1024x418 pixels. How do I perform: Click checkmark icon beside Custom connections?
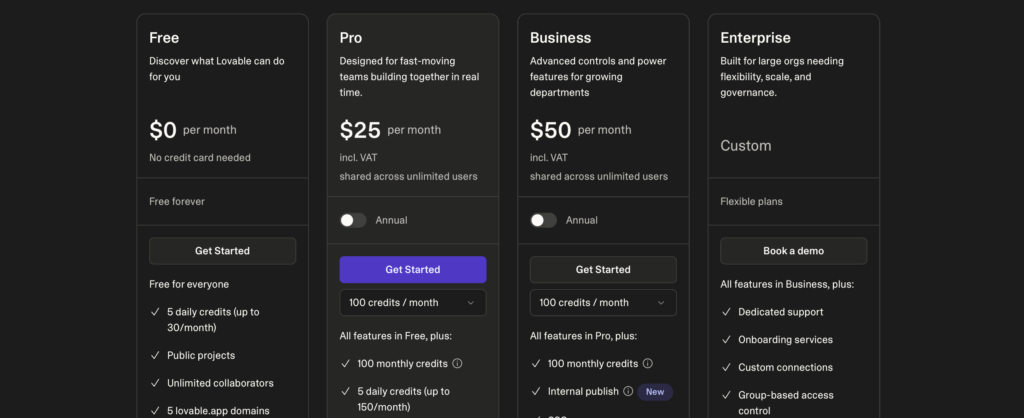pyautogui.click(x=726, y=368)
